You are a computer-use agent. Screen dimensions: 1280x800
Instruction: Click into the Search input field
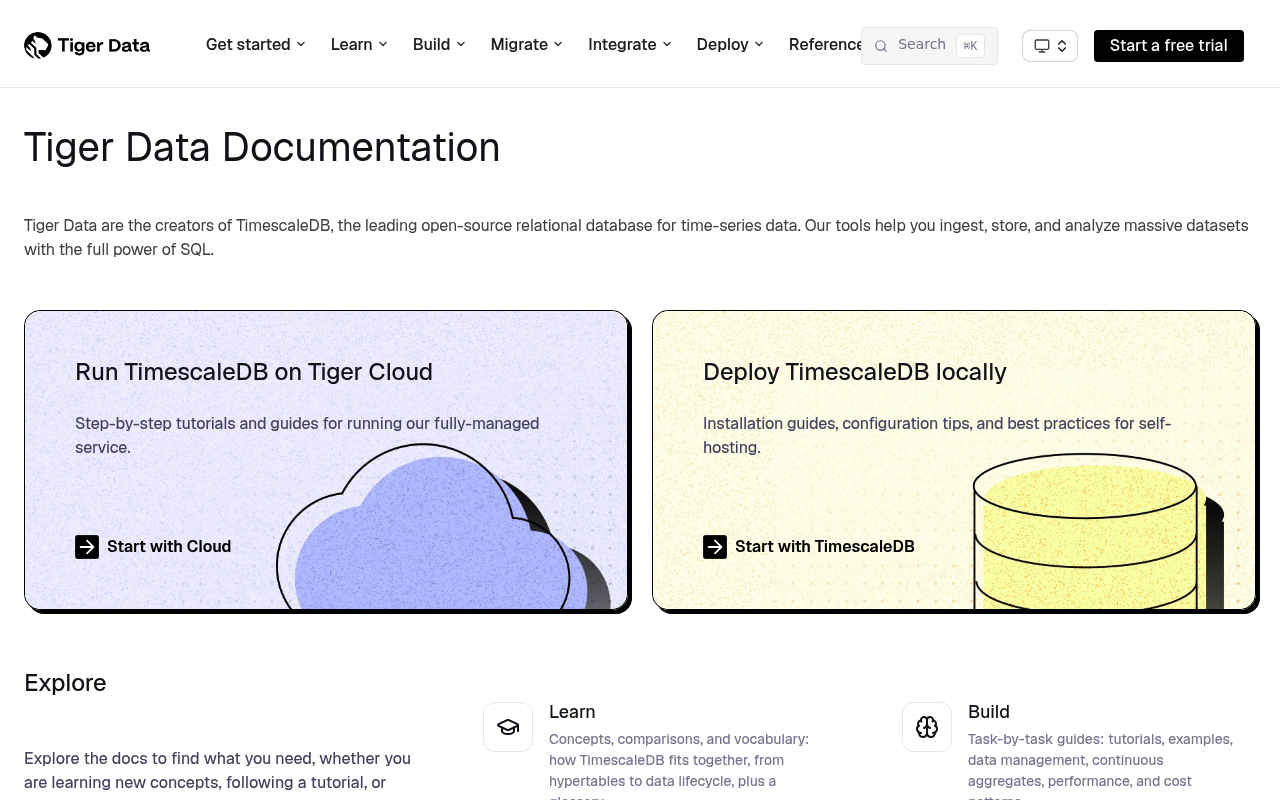click(929, 46)
